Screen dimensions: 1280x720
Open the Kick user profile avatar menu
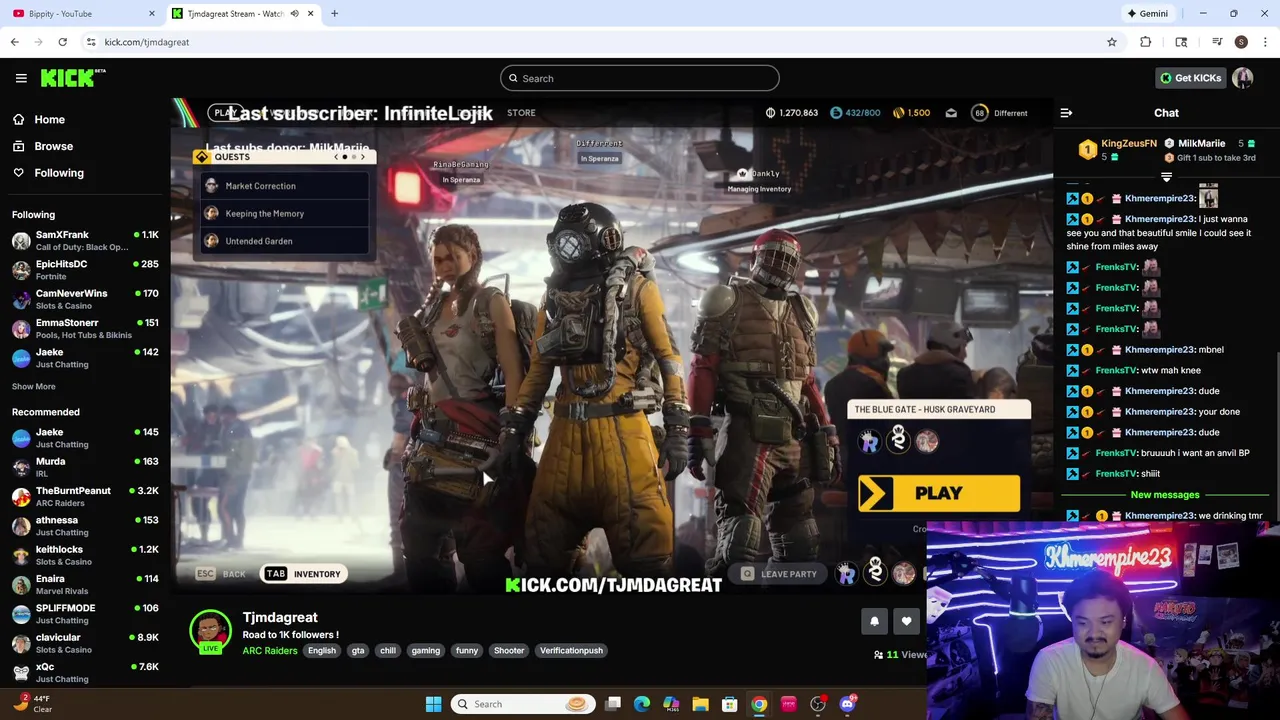tap(1243, 78)
